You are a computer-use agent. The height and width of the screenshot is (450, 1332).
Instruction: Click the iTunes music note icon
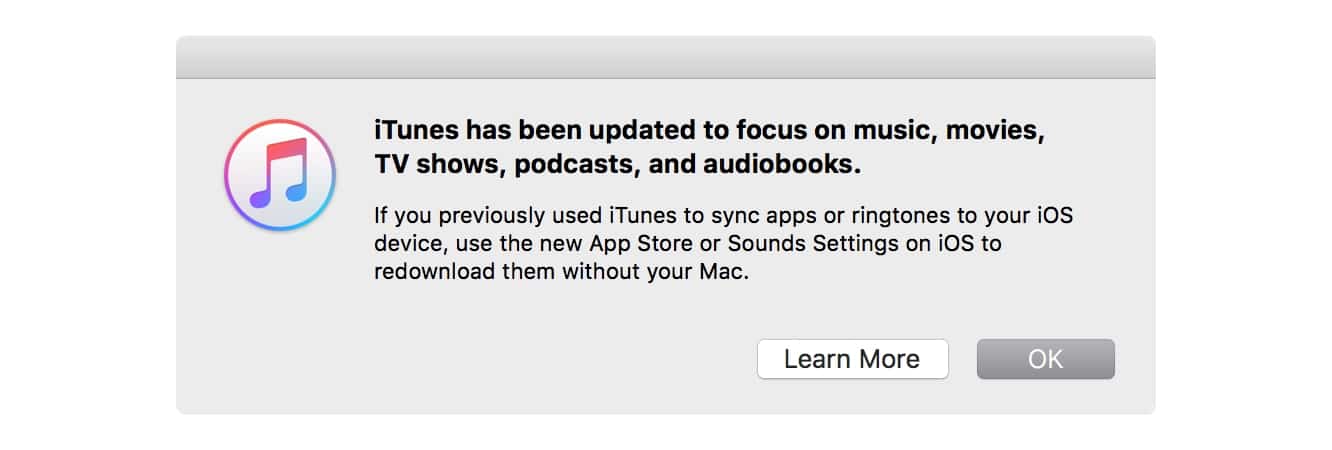click(279, 174)
